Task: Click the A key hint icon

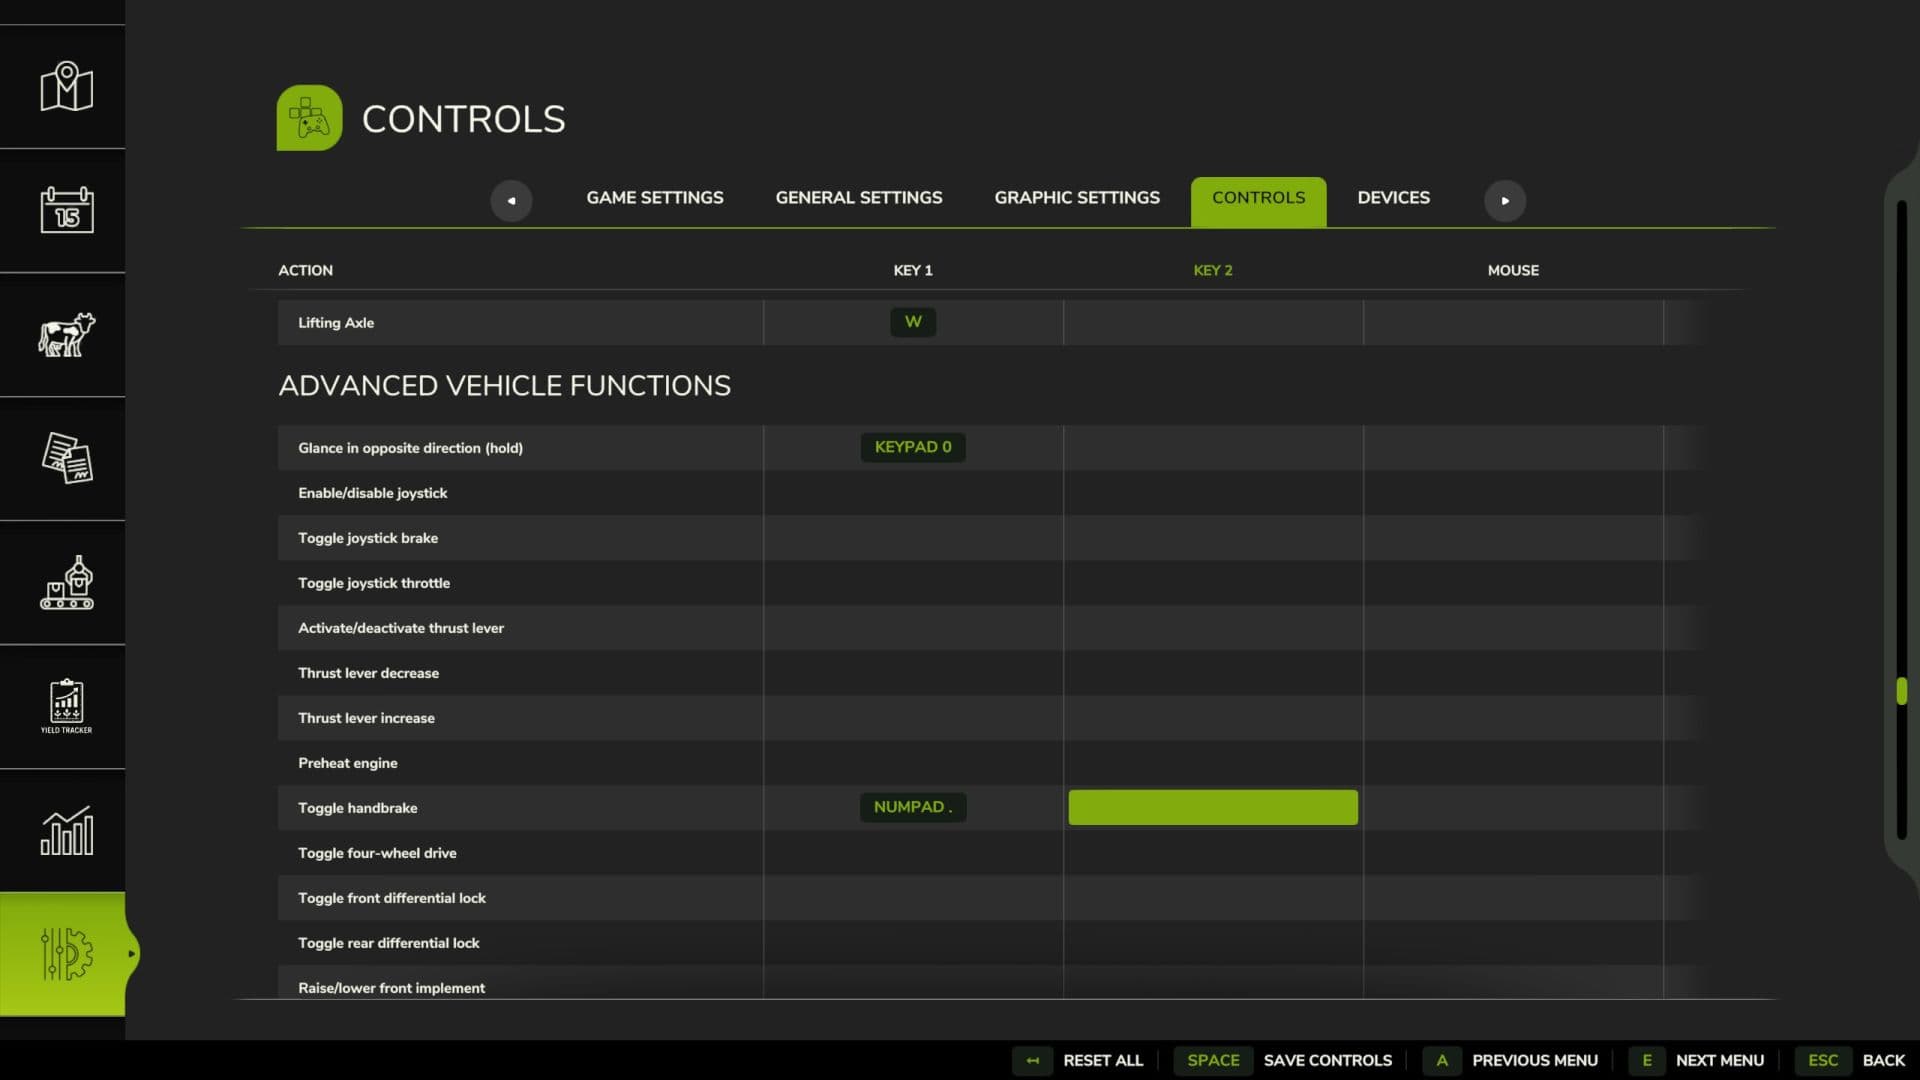Action: click(1442, 1060)
